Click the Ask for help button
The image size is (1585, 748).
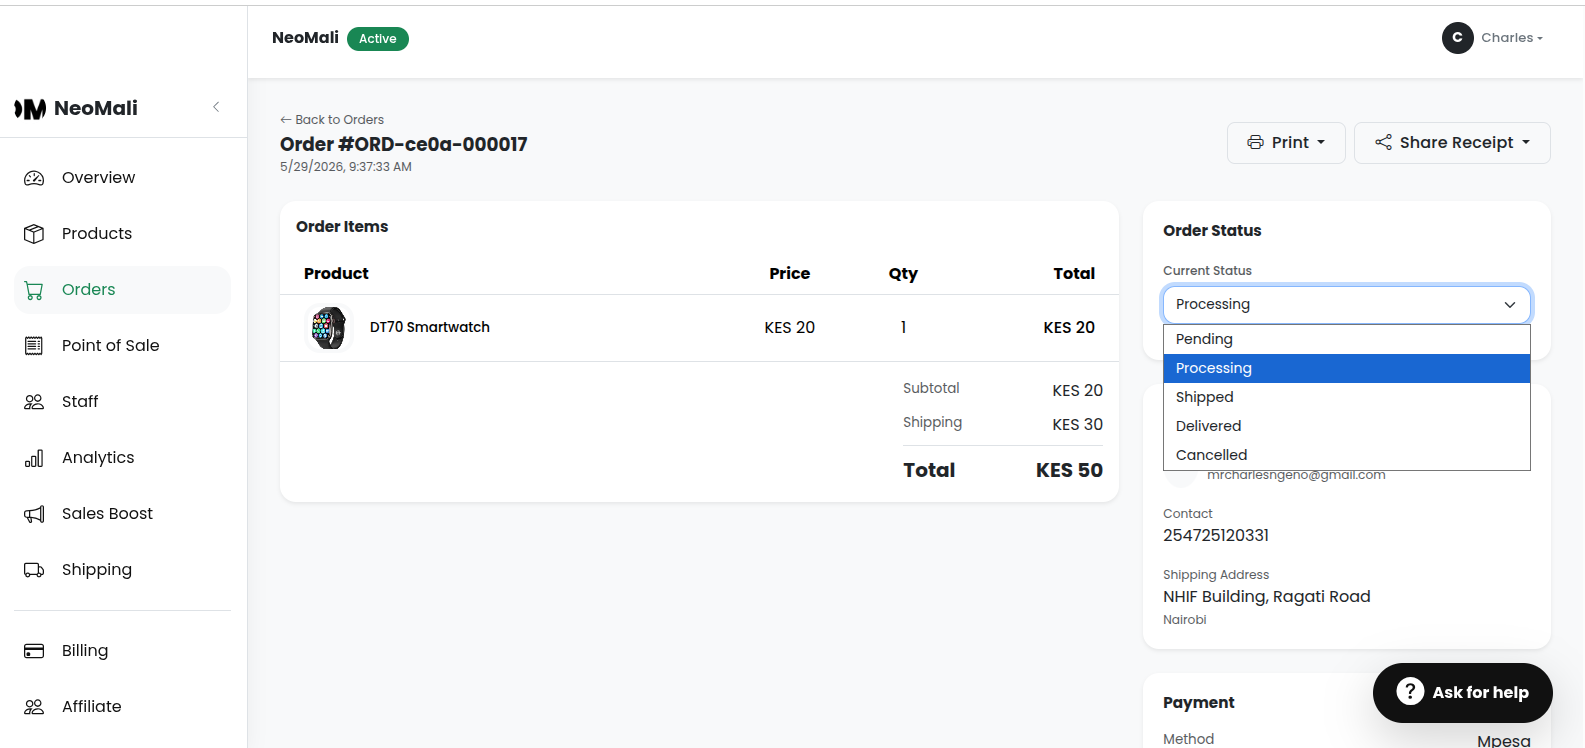(1462, 693)
